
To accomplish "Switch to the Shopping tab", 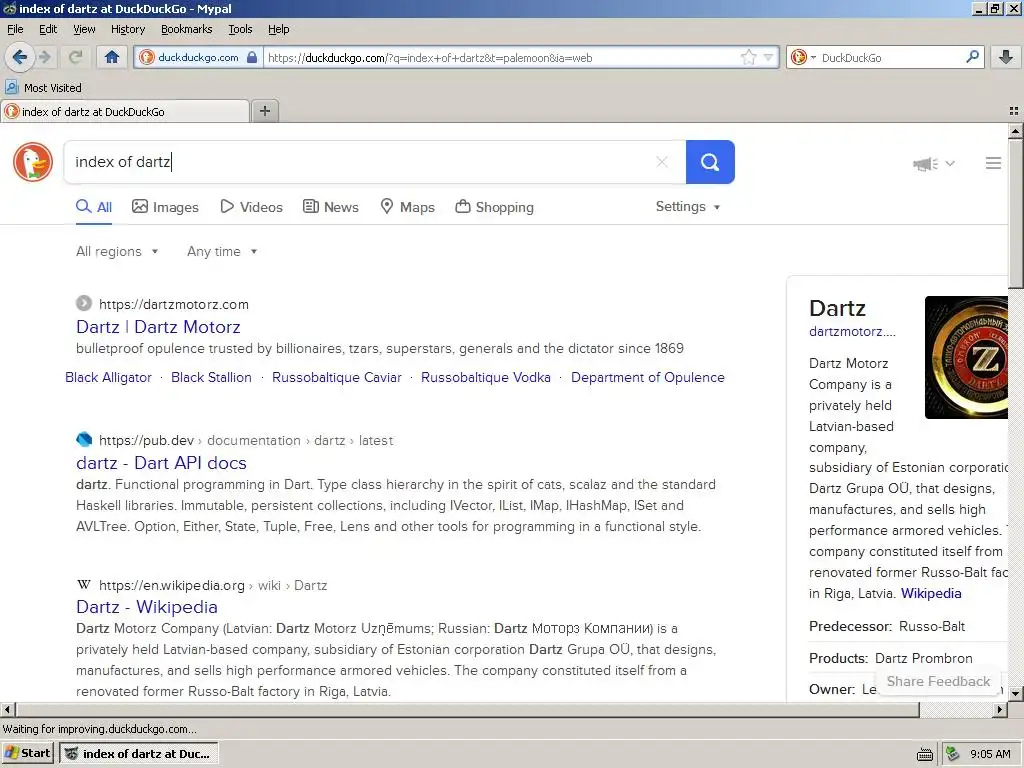I will [494, 207].
